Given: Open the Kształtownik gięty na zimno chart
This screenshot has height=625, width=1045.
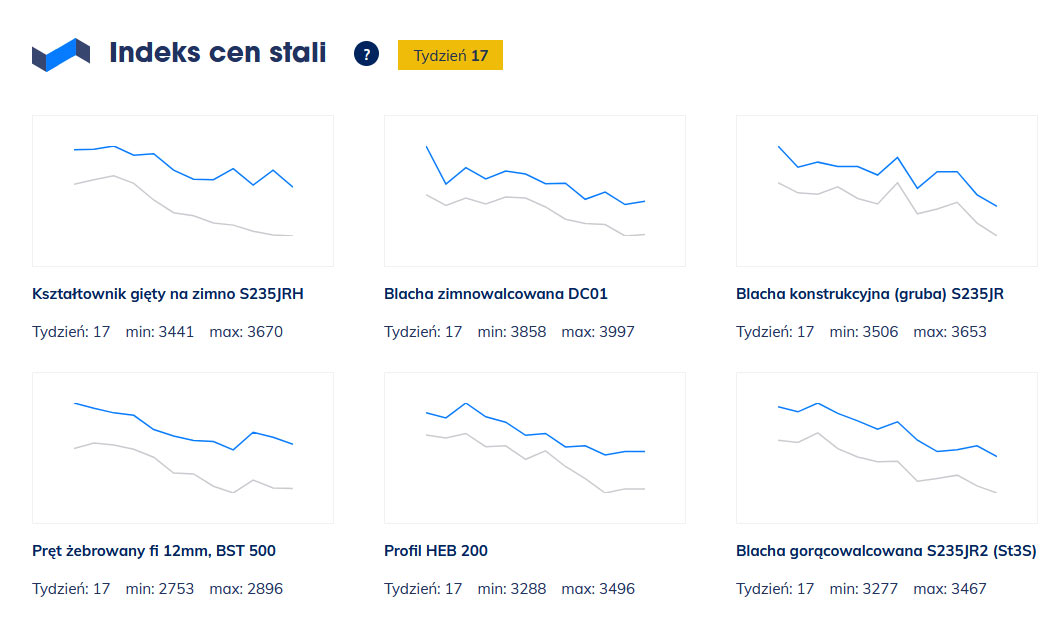Looking at the screenshot, I should pos(183,191).
